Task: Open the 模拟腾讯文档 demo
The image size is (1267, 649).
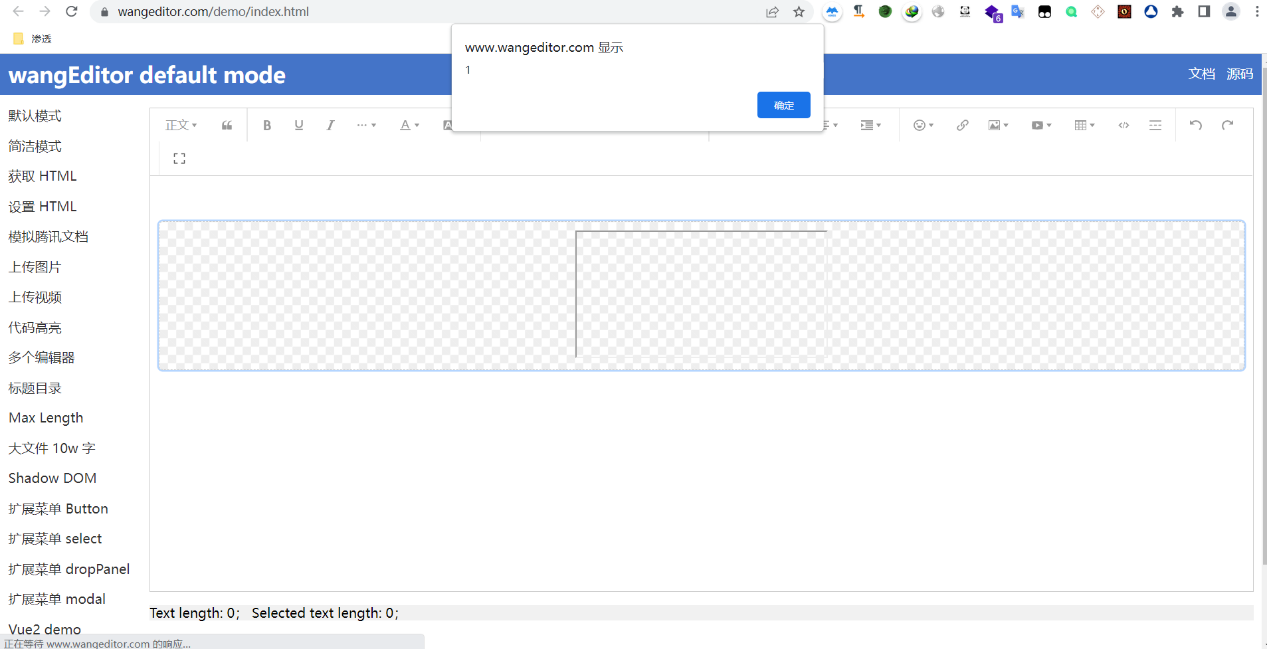Action: coord(48,237)
